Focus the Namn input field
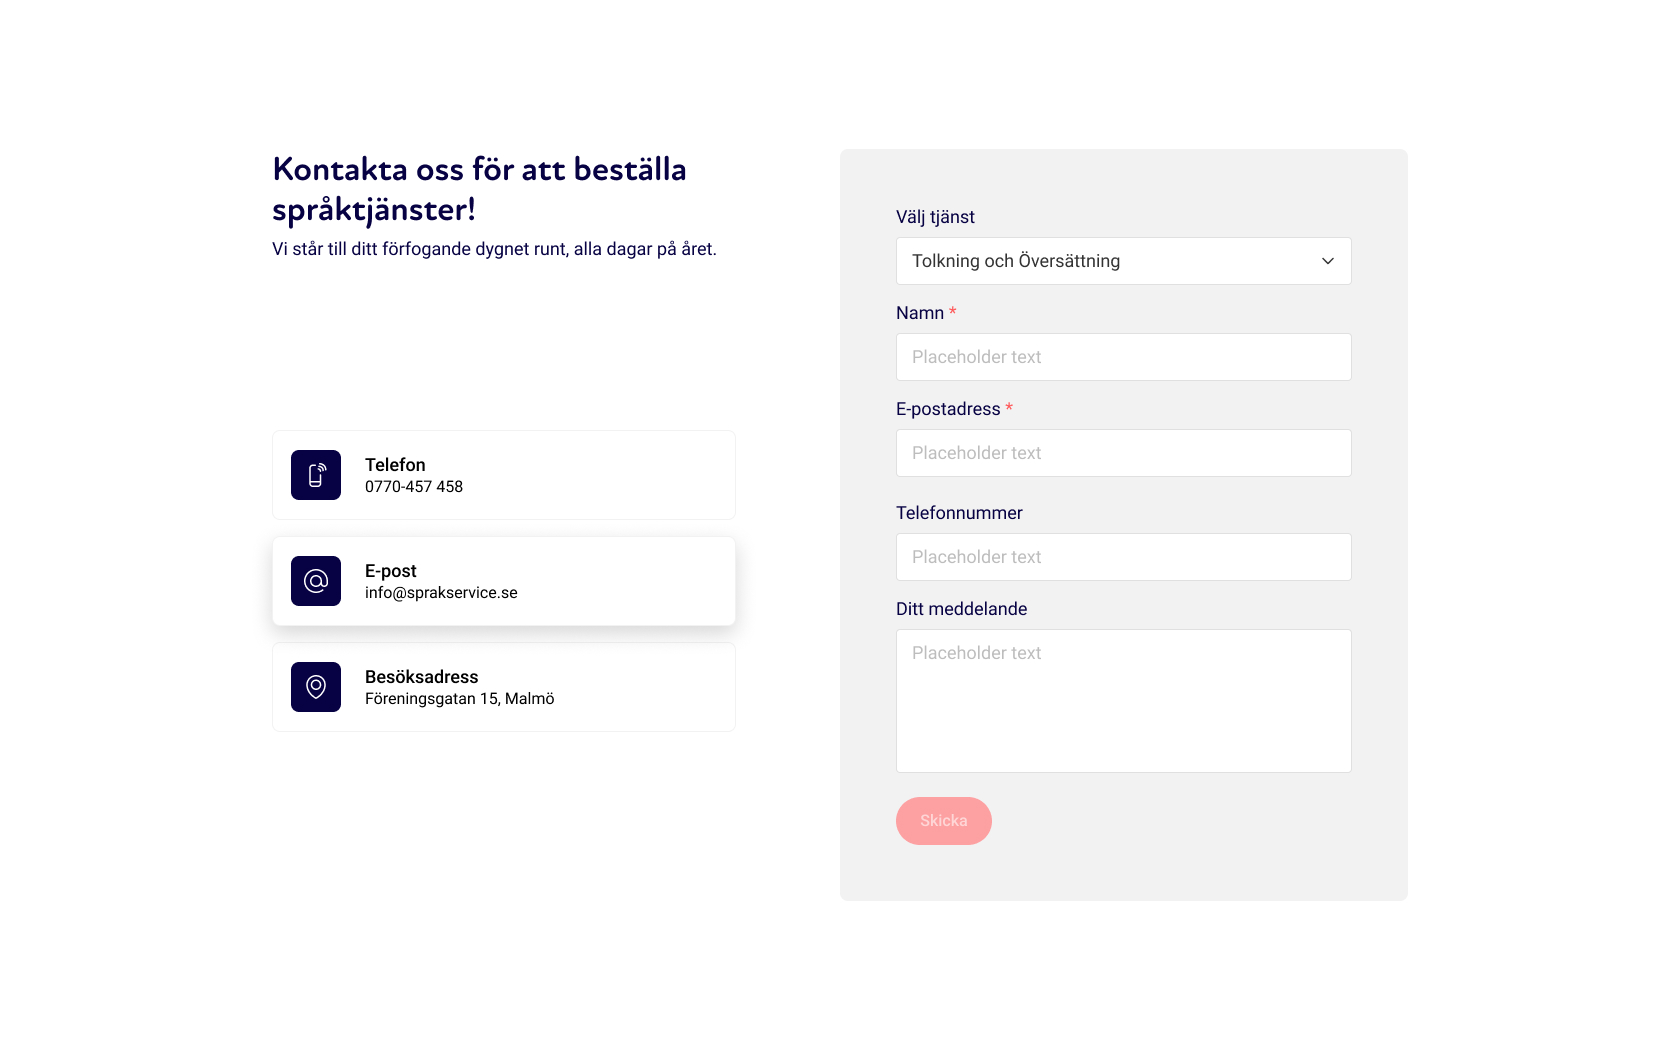 (1124, 357)
